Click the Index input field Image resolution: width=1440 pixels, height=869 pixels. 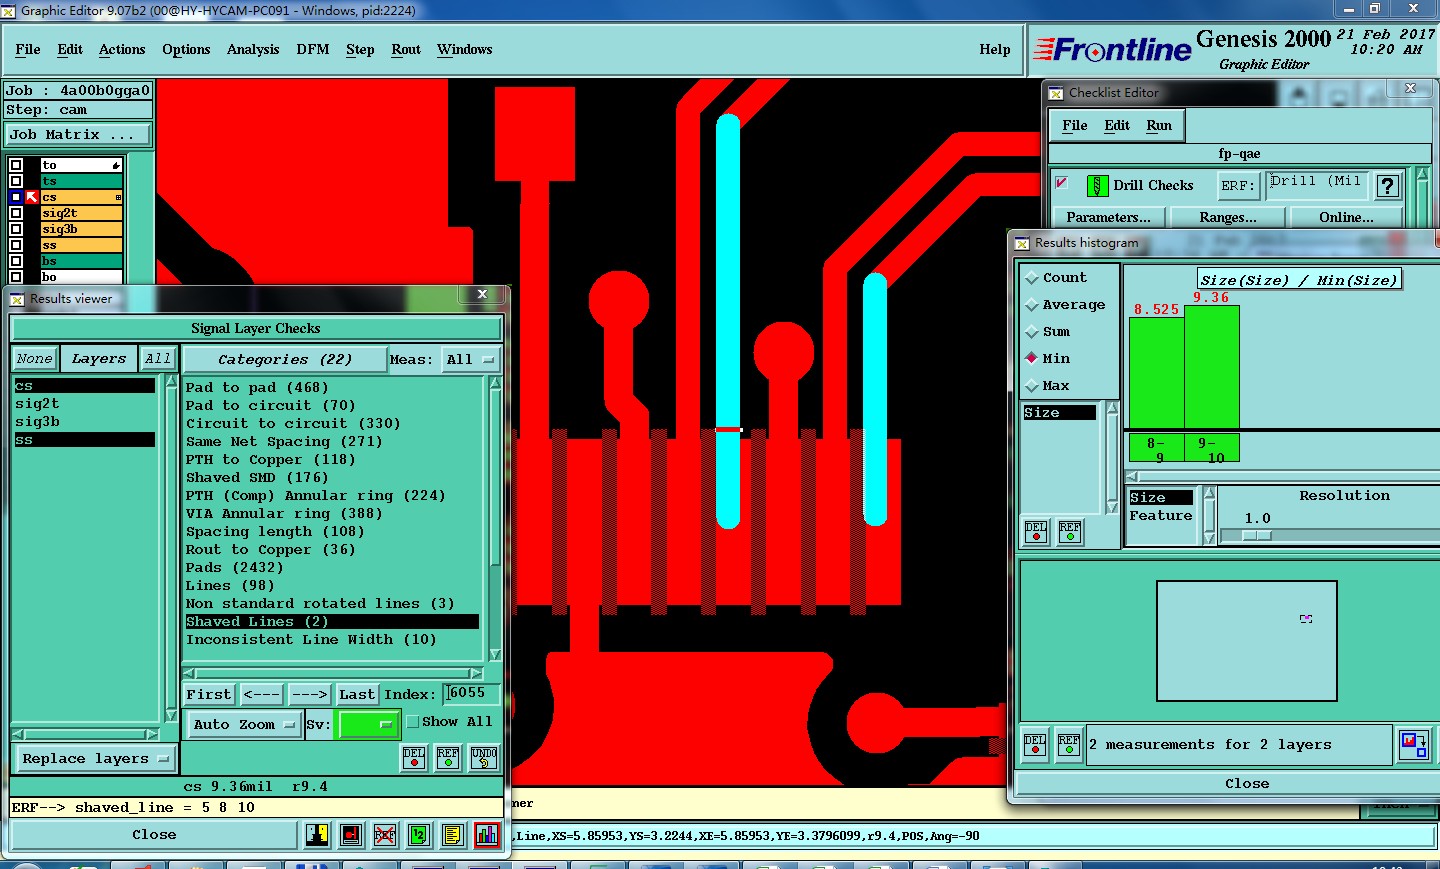[x=472, y=693]
